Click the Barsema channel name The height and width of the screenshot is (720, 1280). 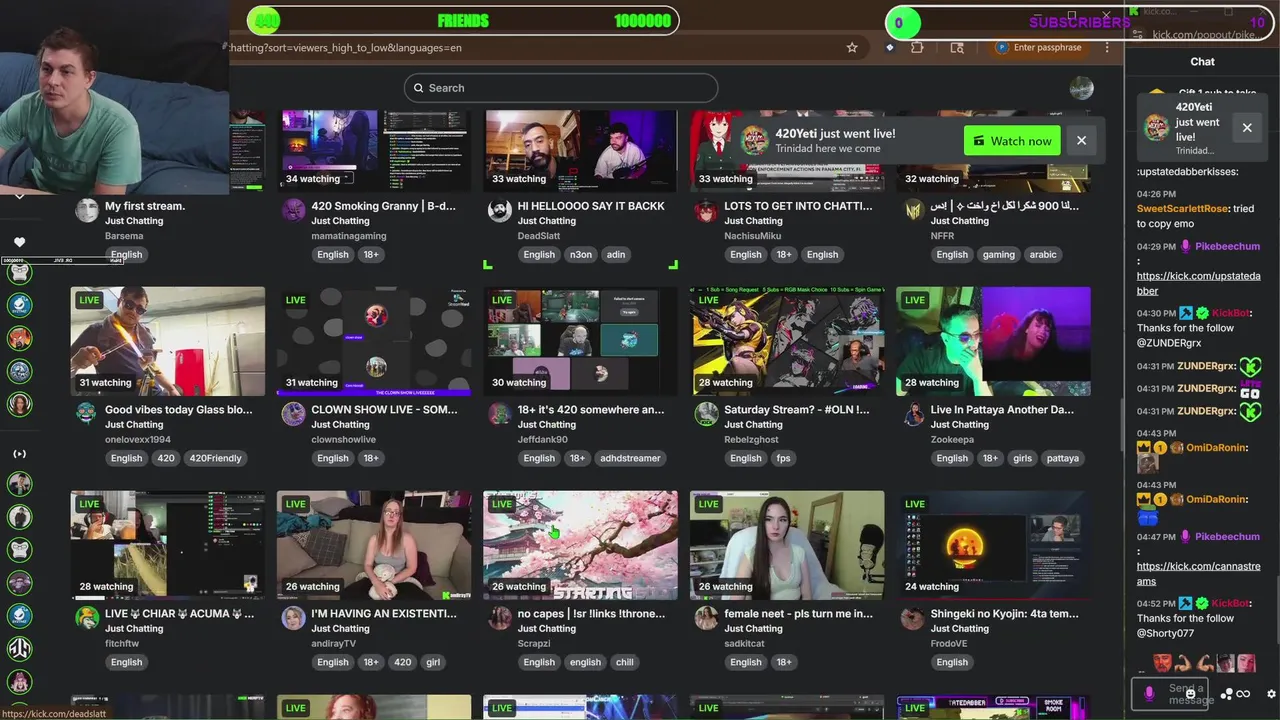pos(124,236)
